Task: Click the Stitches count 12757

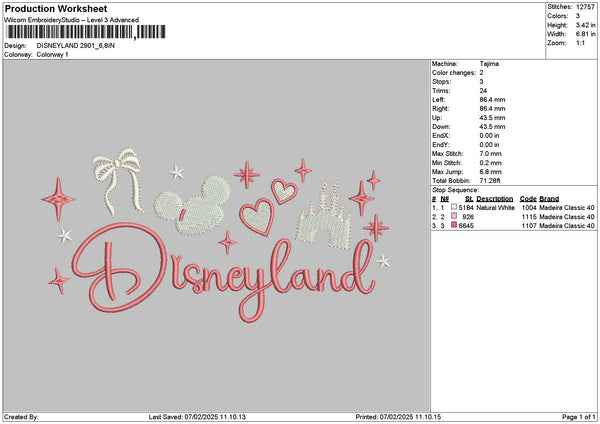Action: click(x=585, y=6)
